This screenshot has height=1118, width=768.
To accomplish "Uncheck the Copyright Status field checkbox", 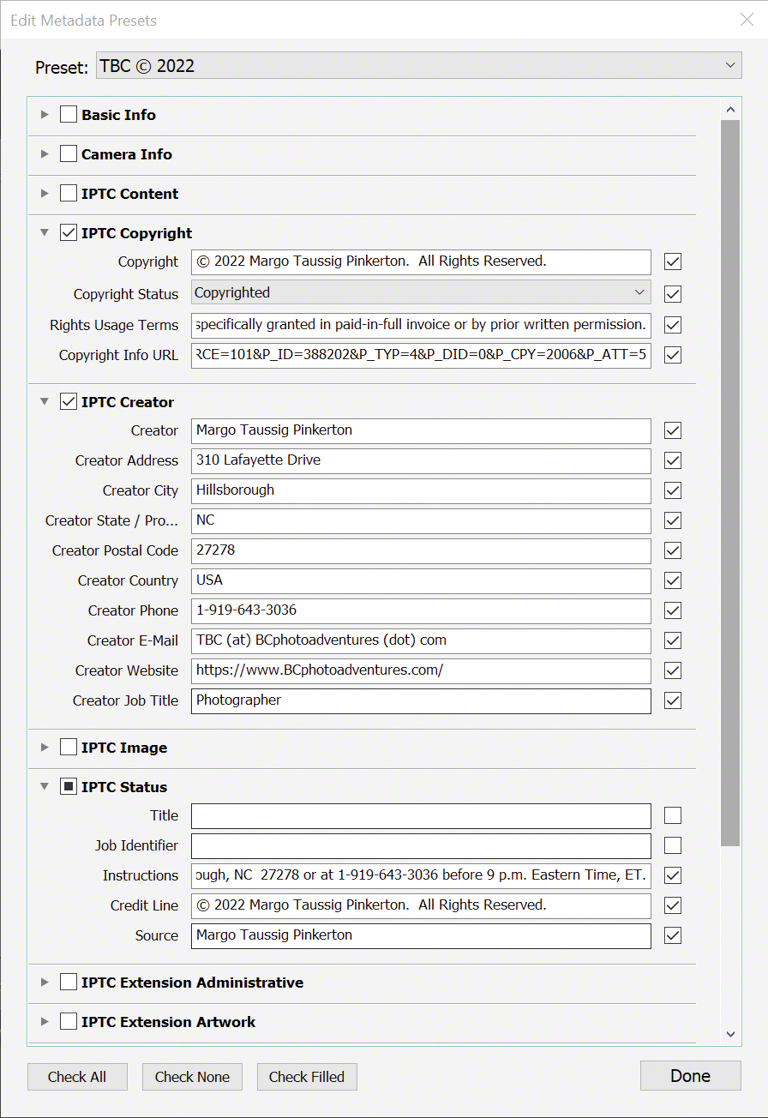I will 672,294.
